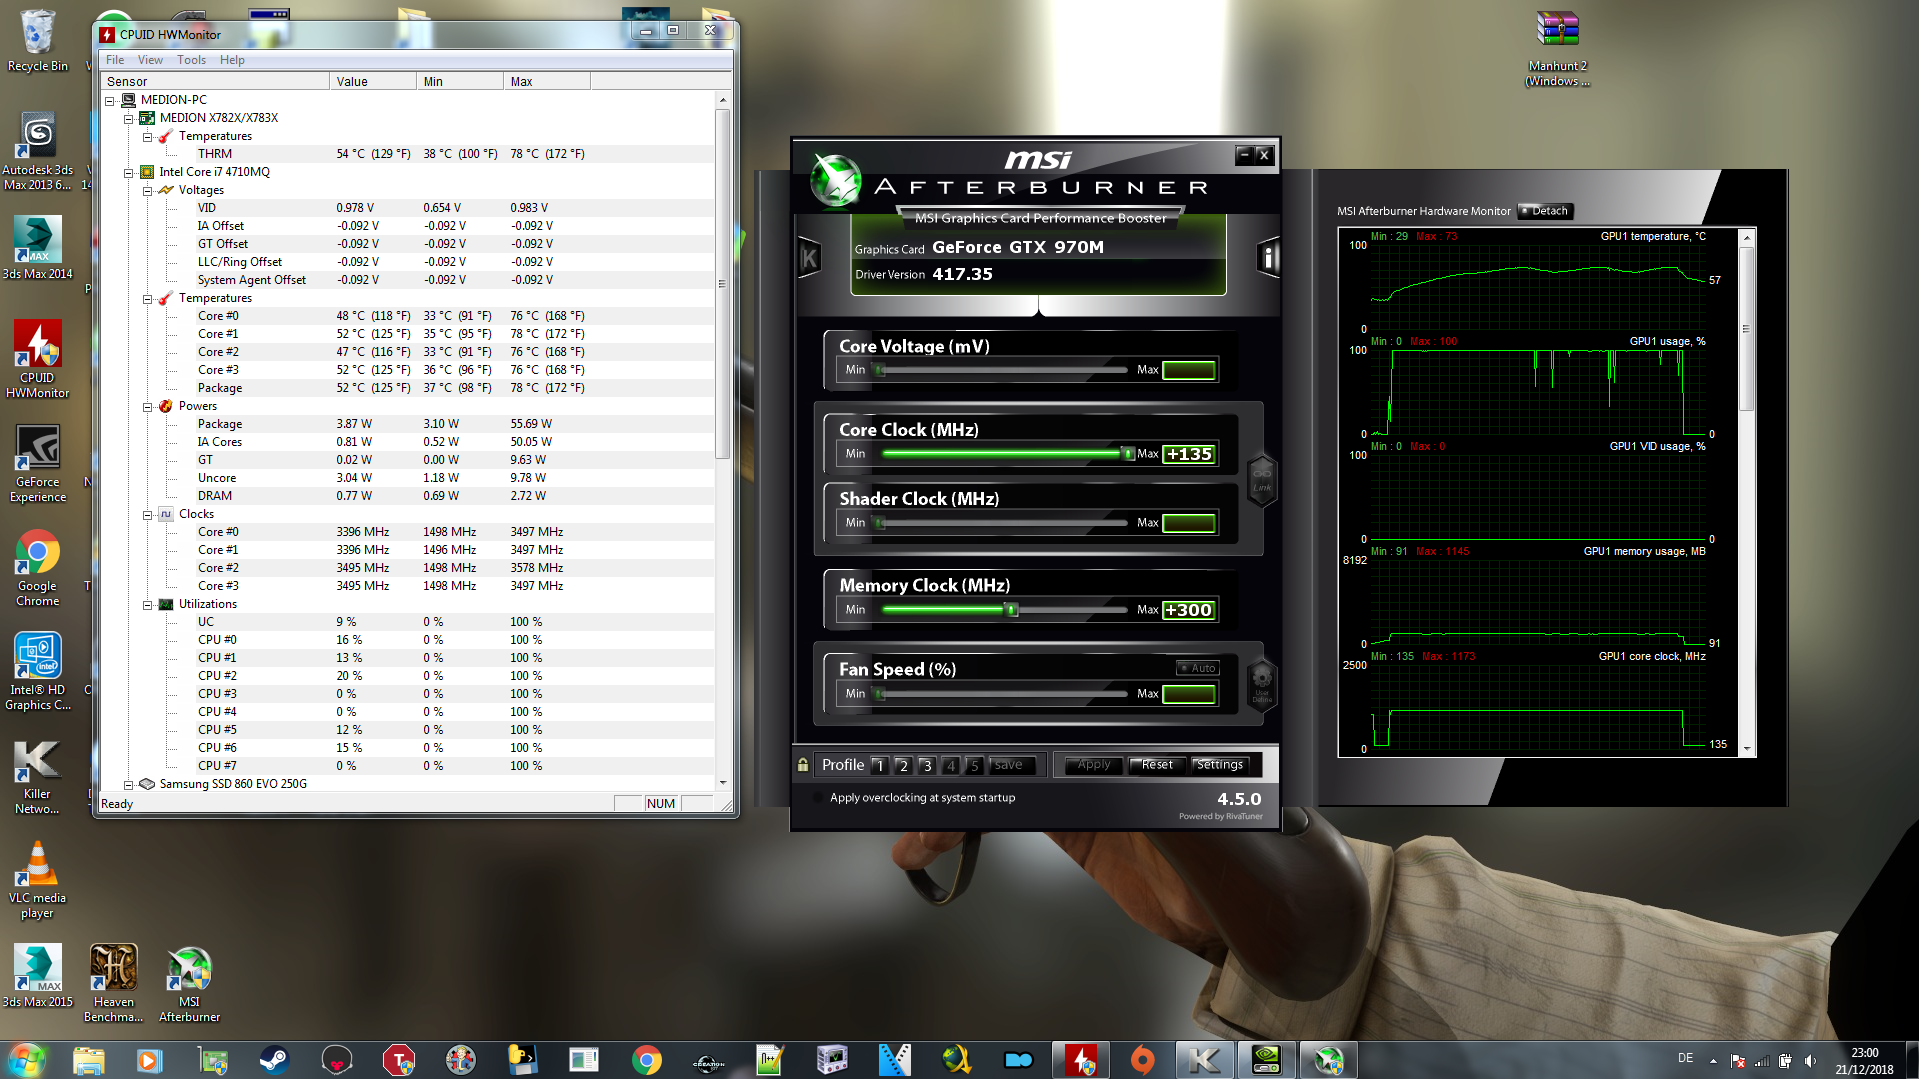This screenshot has width=1919, height=1079.
Task: Click the Memory Clock slider handle
Action: point(1011,610)
